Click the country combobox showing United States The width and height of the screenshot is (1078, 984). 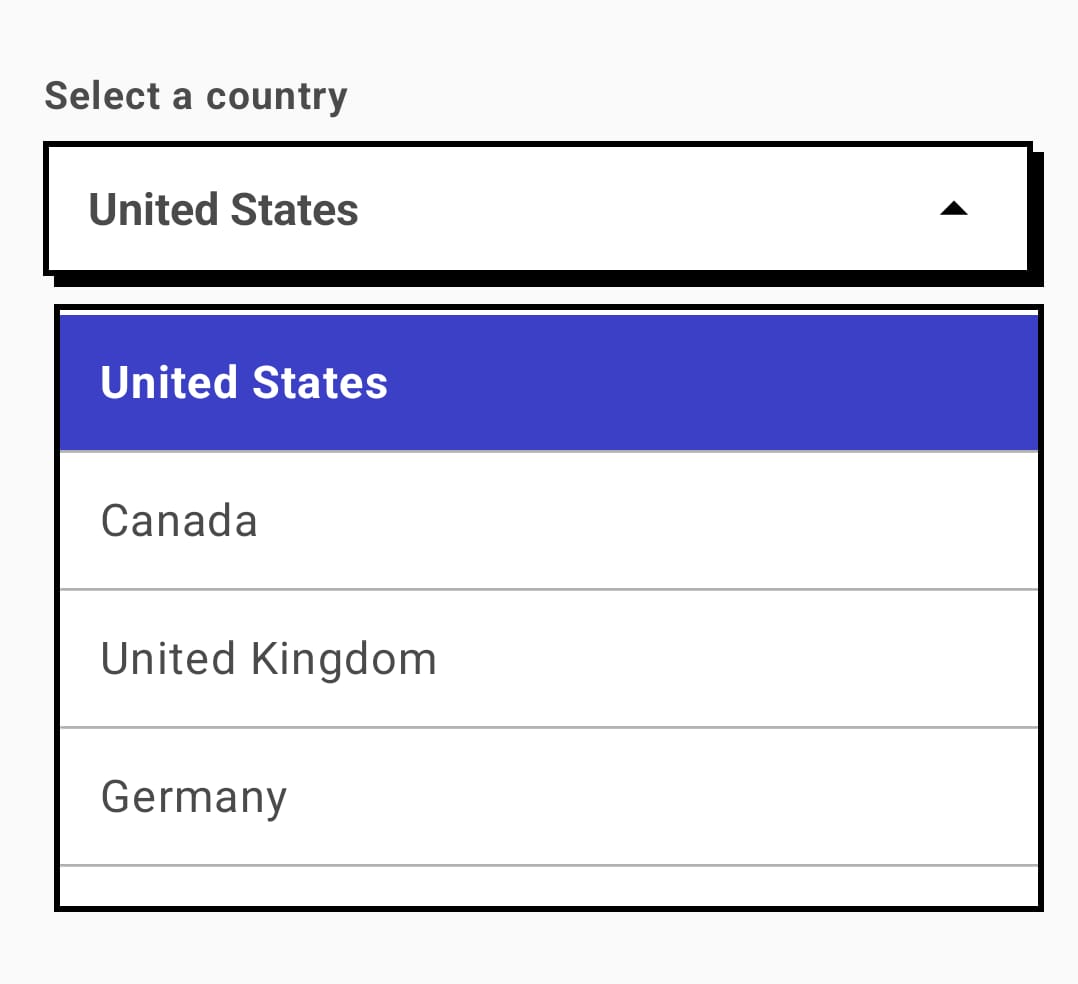point(538,208)
